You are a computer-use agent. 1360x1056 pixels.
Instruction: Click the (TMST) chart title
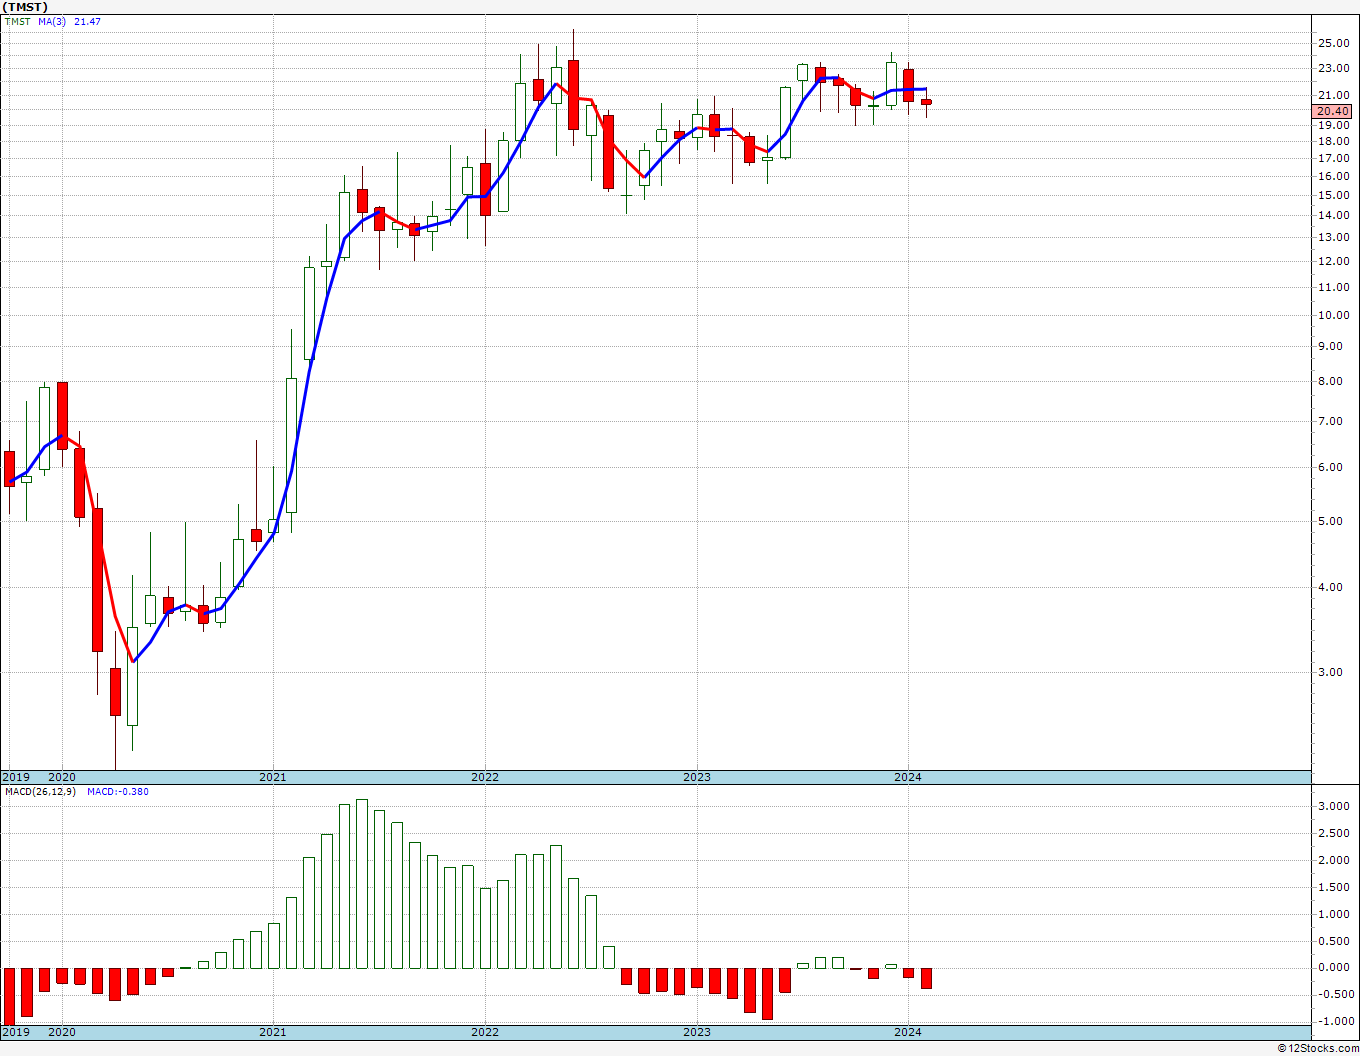point(25,7)
